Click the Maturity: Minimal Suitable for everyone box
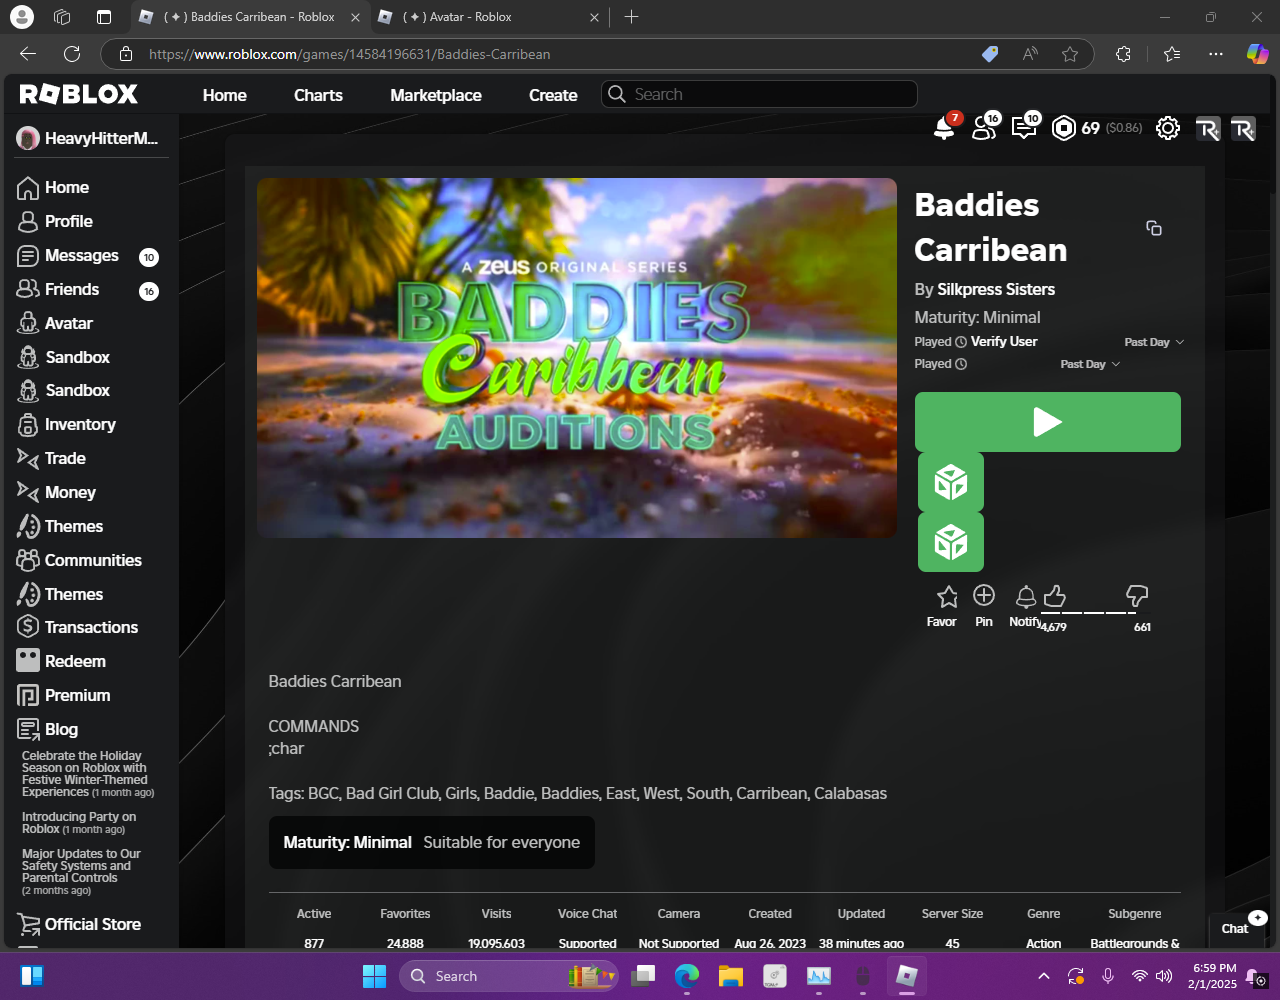The image size is (1280, 1000). coord(432,843)
